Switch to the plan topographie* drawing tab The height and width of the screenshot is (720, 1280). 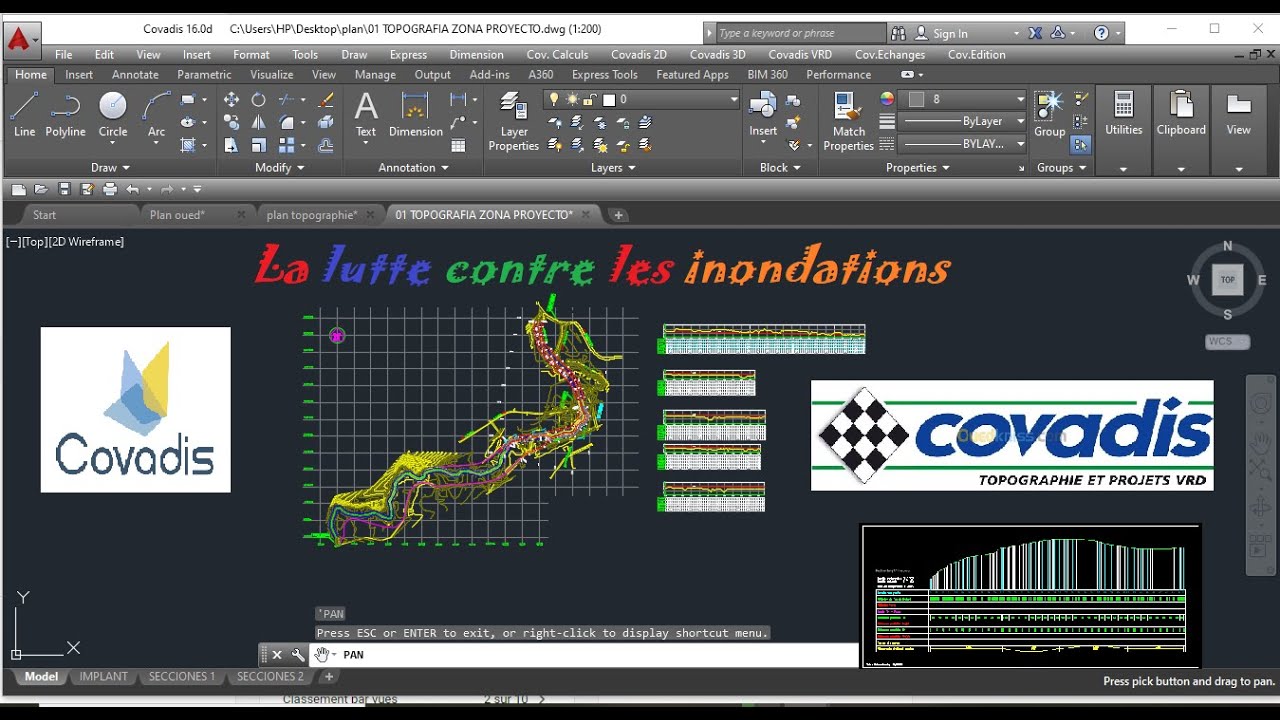click(311, 215)
